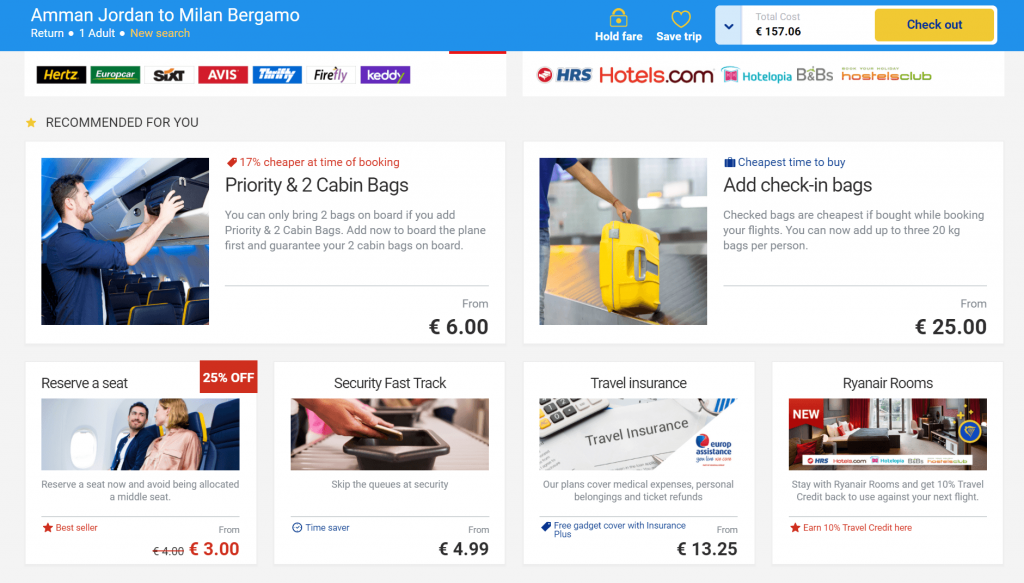The image size is (1024, 583).
Task: Open the Hotelopia logo
Action: [757, 76]
